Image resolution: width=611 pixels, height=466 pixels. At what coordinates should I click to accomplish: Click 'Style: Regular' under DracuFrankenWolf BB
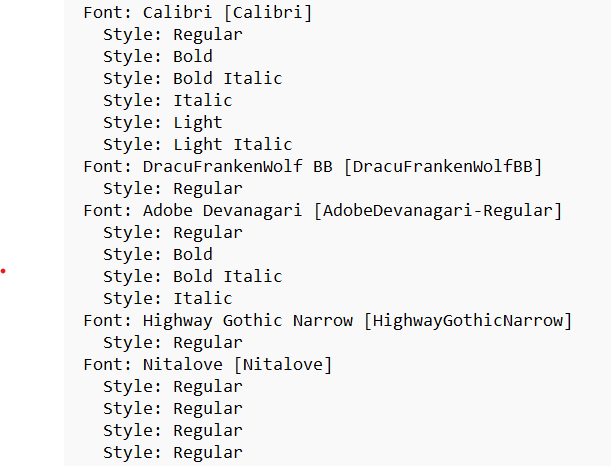173,189
